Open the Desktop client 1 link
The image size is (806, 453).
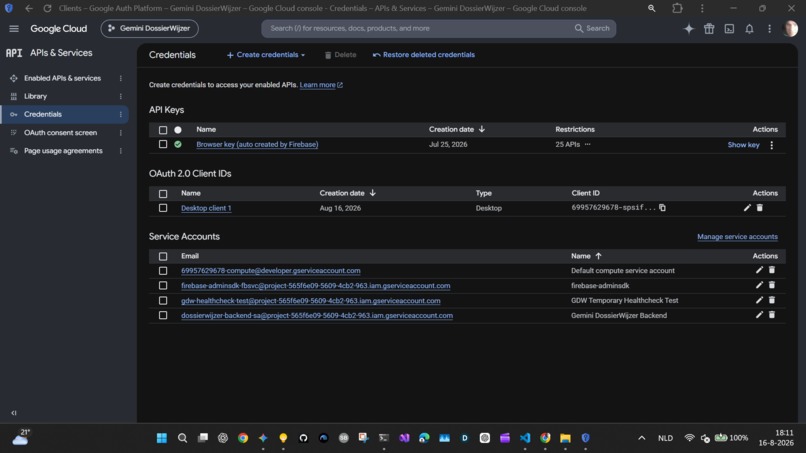pyautogui.click(x=206, y=208)
